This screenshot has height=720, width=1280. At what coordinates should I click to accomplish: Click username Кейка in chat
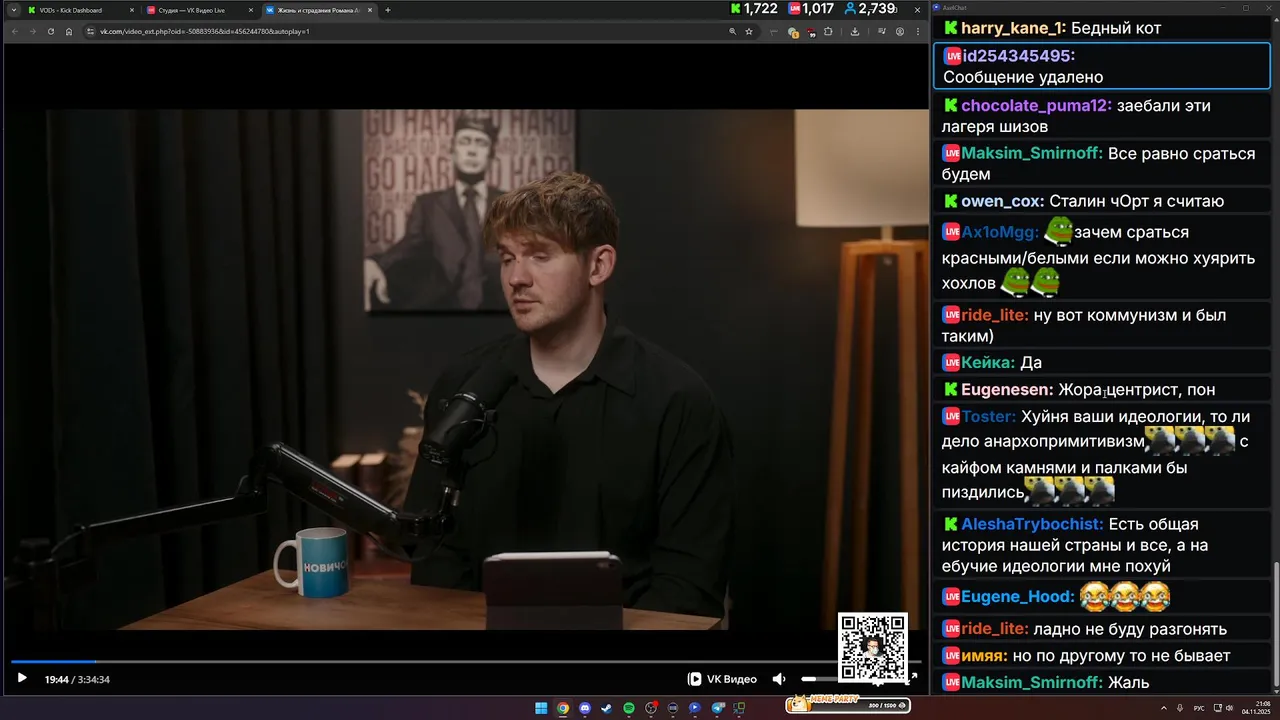point(988,362)
